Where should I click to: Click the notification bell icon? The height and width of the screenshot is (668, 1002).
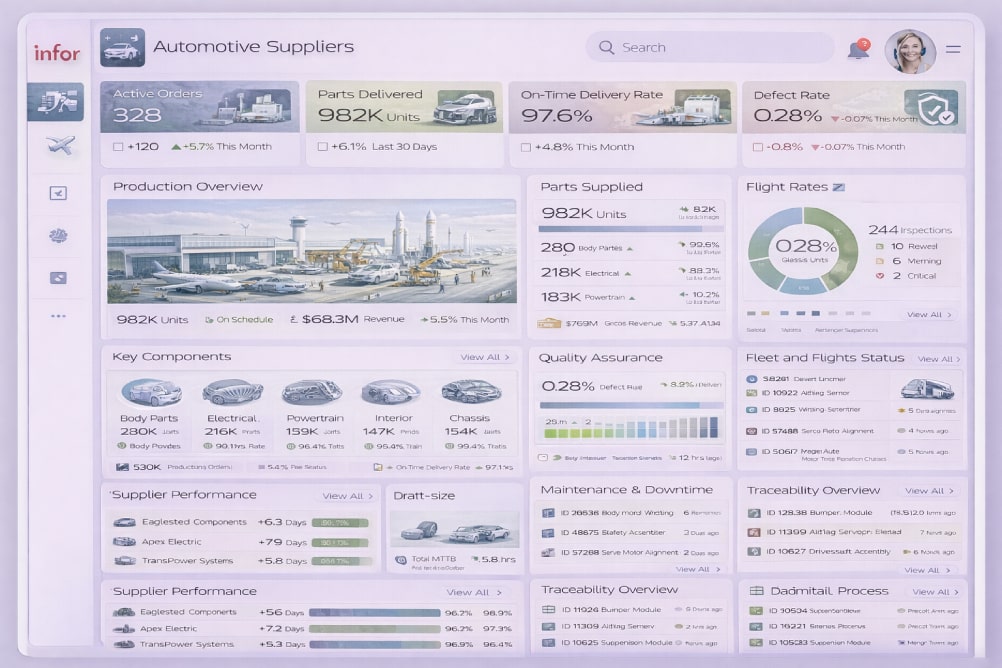[858, 49]
